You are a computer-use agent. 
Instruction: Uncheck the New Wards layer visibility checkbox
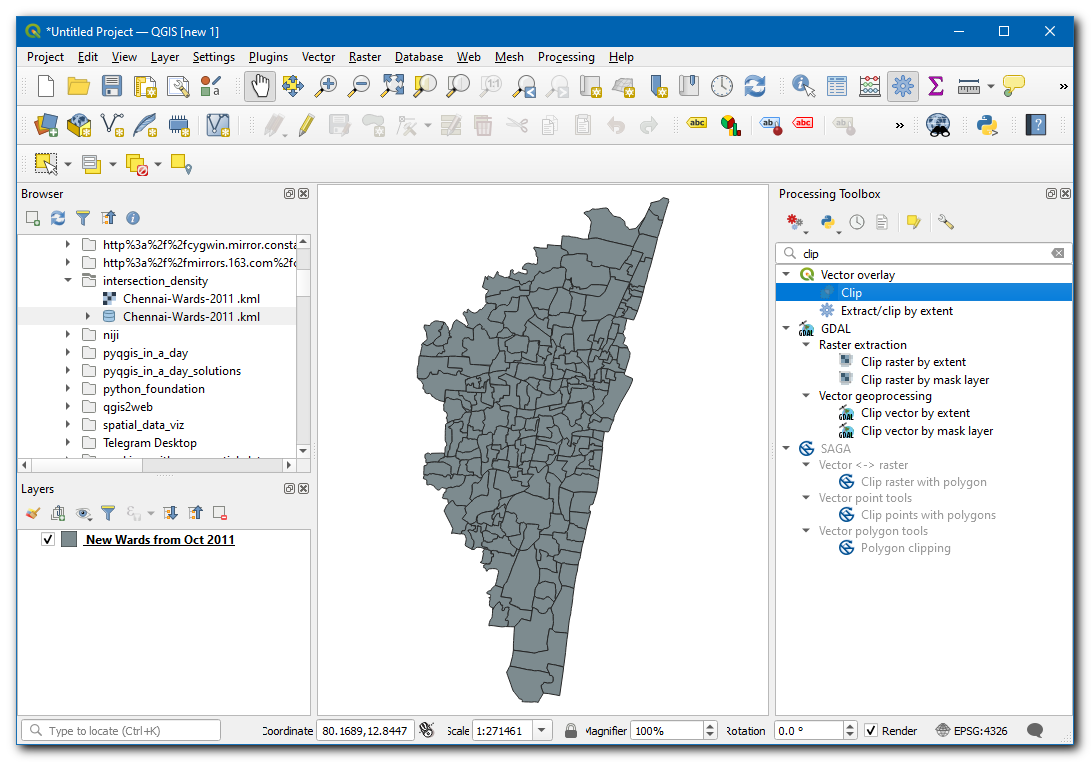(x=47, y=540)
